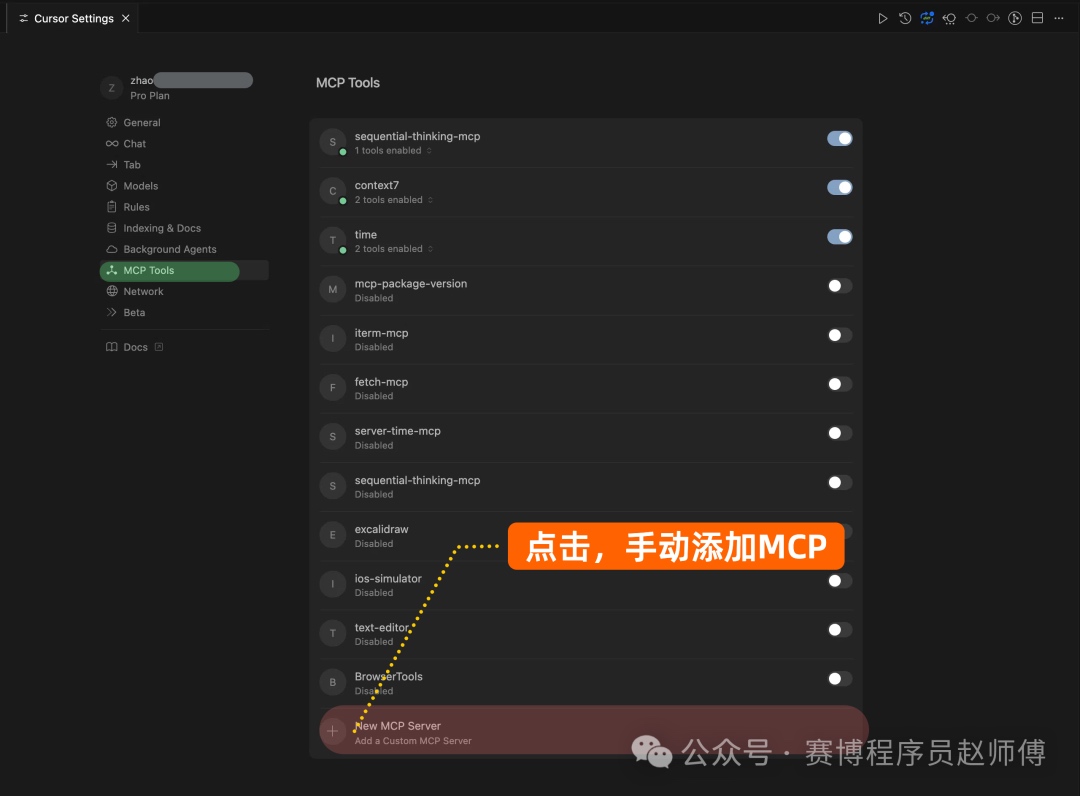
Task: Click the F avatar of fetch-mcp
Action: (333, 388)
